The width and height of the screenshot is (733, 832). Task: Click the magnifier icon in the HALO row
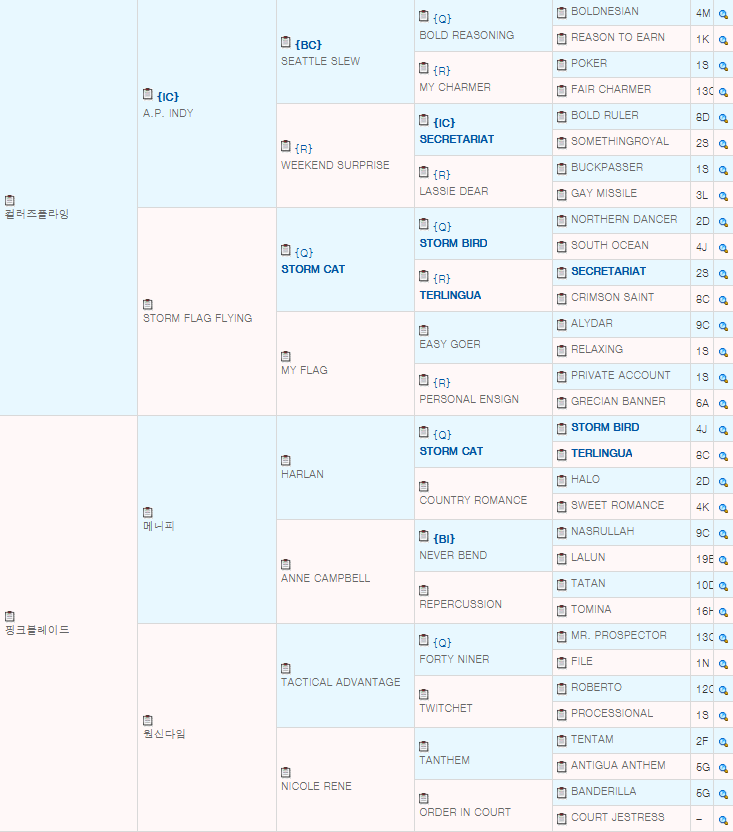(723, 482)
